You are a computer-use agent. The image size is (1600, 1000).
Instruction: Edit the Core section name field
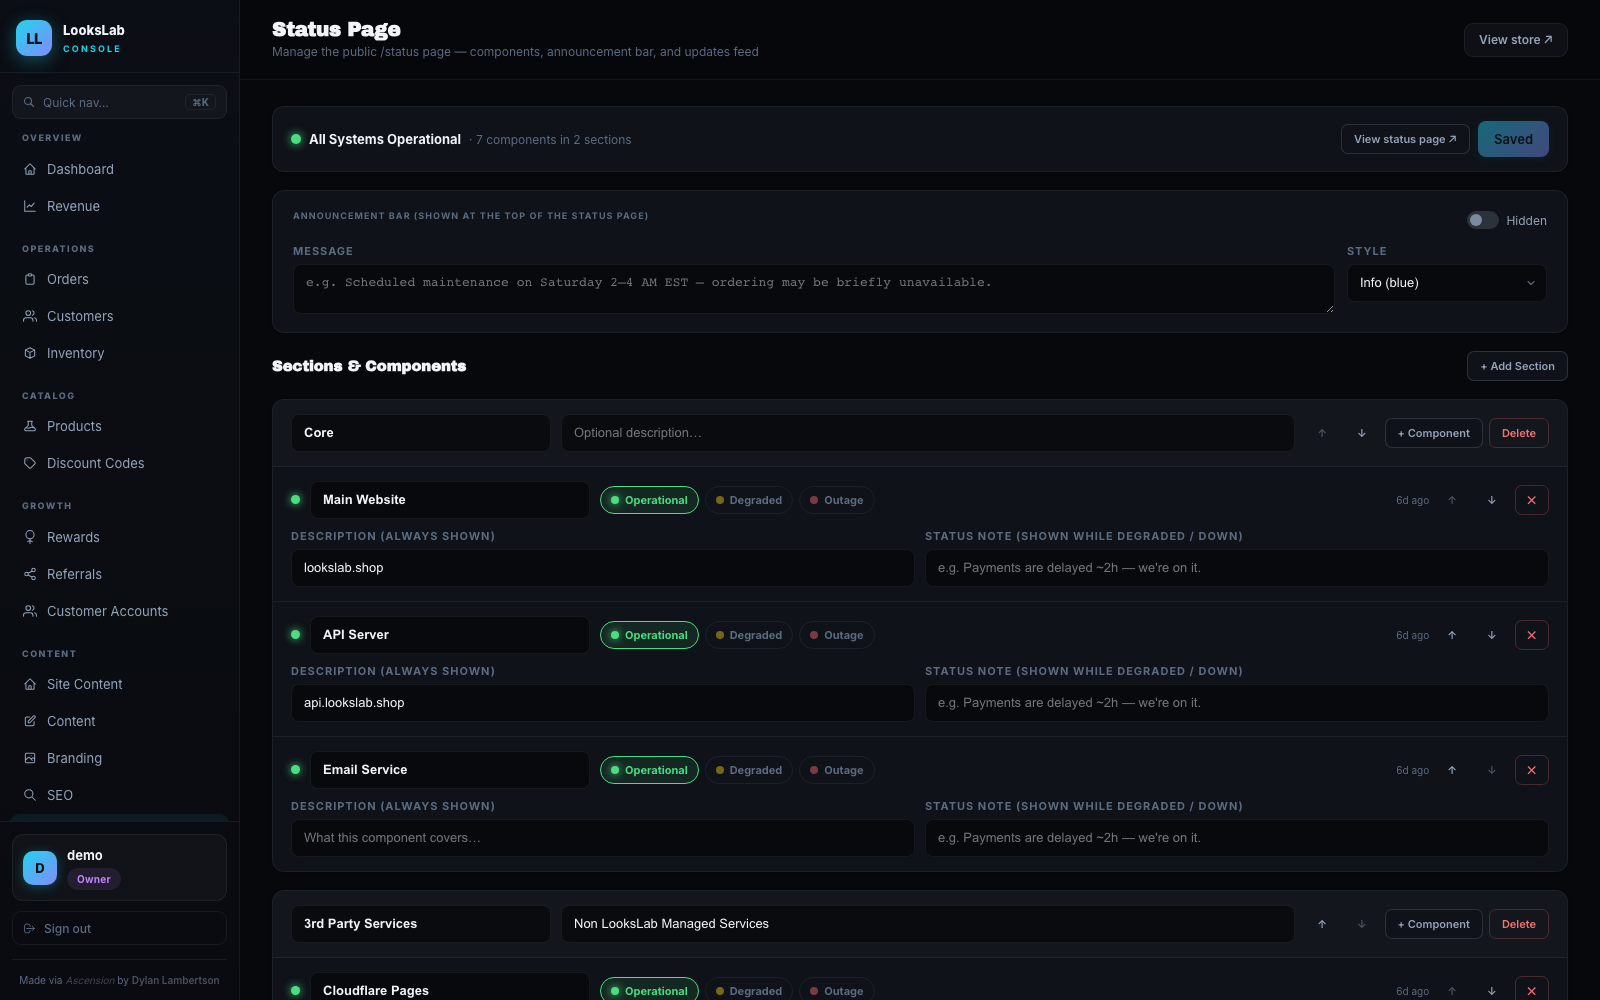click(x=420, y=433)
